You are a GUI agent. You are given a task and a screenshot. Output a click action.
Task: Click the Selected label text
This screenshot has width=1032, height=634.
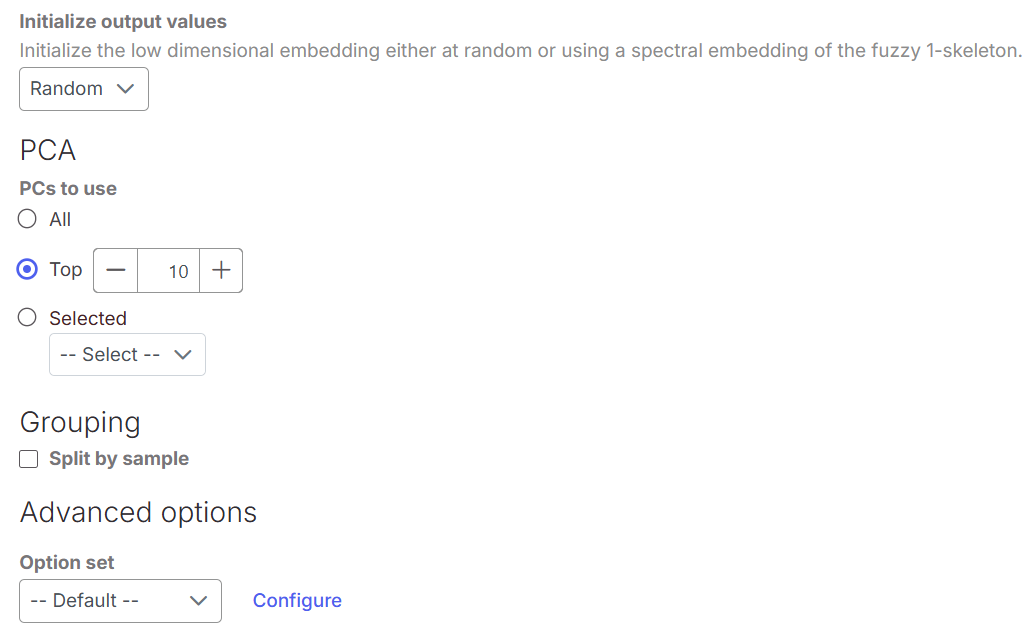point(88,319)
